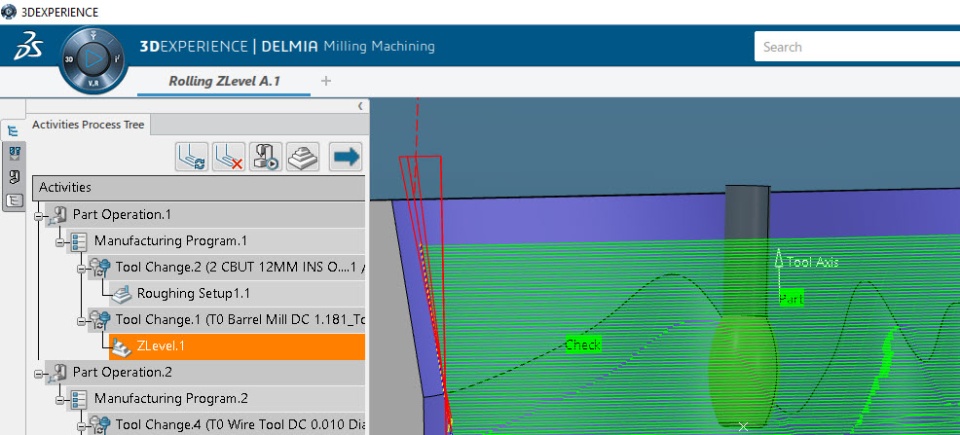Click the green Part label in viewport
Screen dimensions: 960x435
[x=791, y=299]
